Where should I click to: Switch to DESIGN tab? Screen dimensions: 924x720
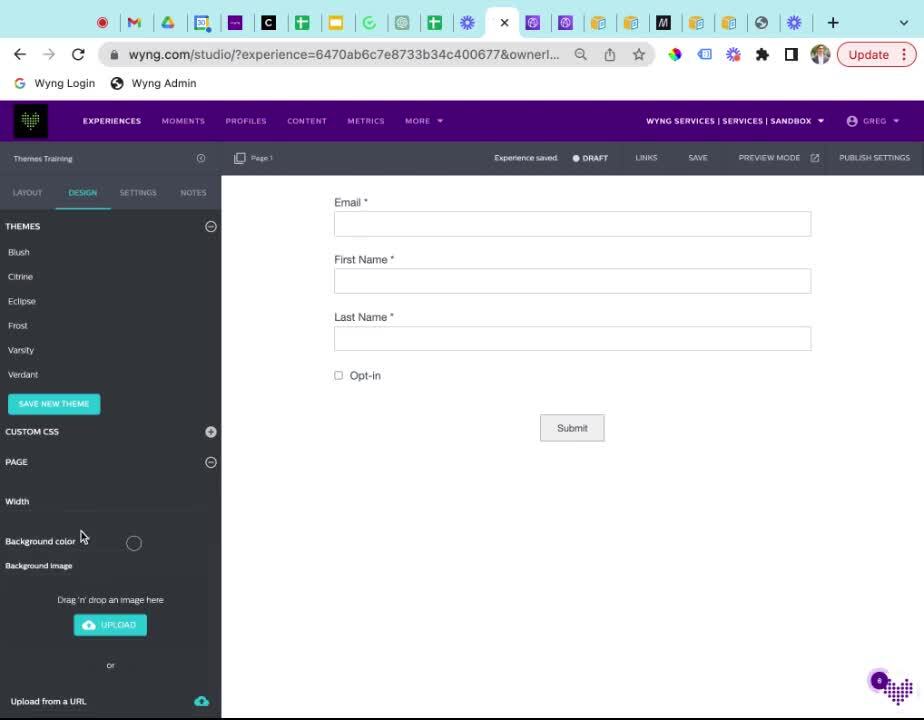[x=82, y=193]
